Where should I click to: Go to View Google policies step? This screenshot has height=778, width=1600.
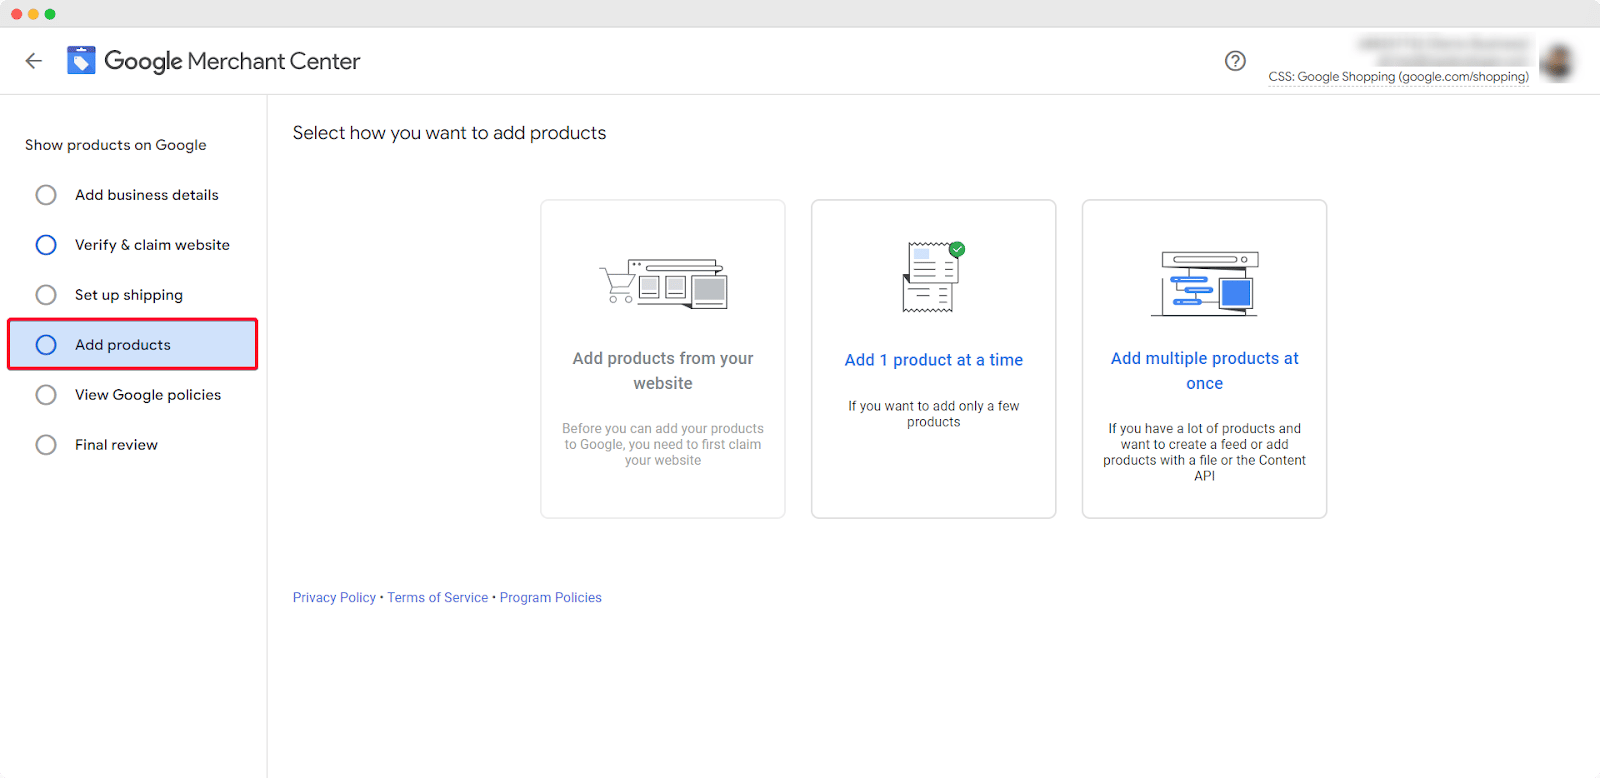[148, 395]
